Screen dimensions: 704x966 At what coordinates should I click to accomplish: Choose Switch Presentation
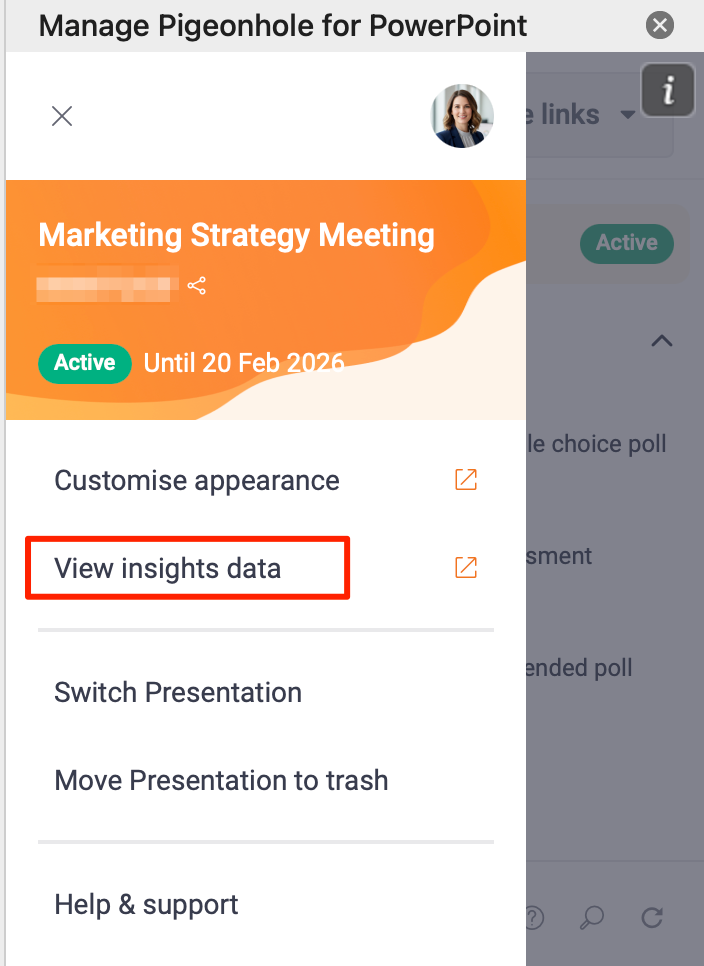pos(178,692)
